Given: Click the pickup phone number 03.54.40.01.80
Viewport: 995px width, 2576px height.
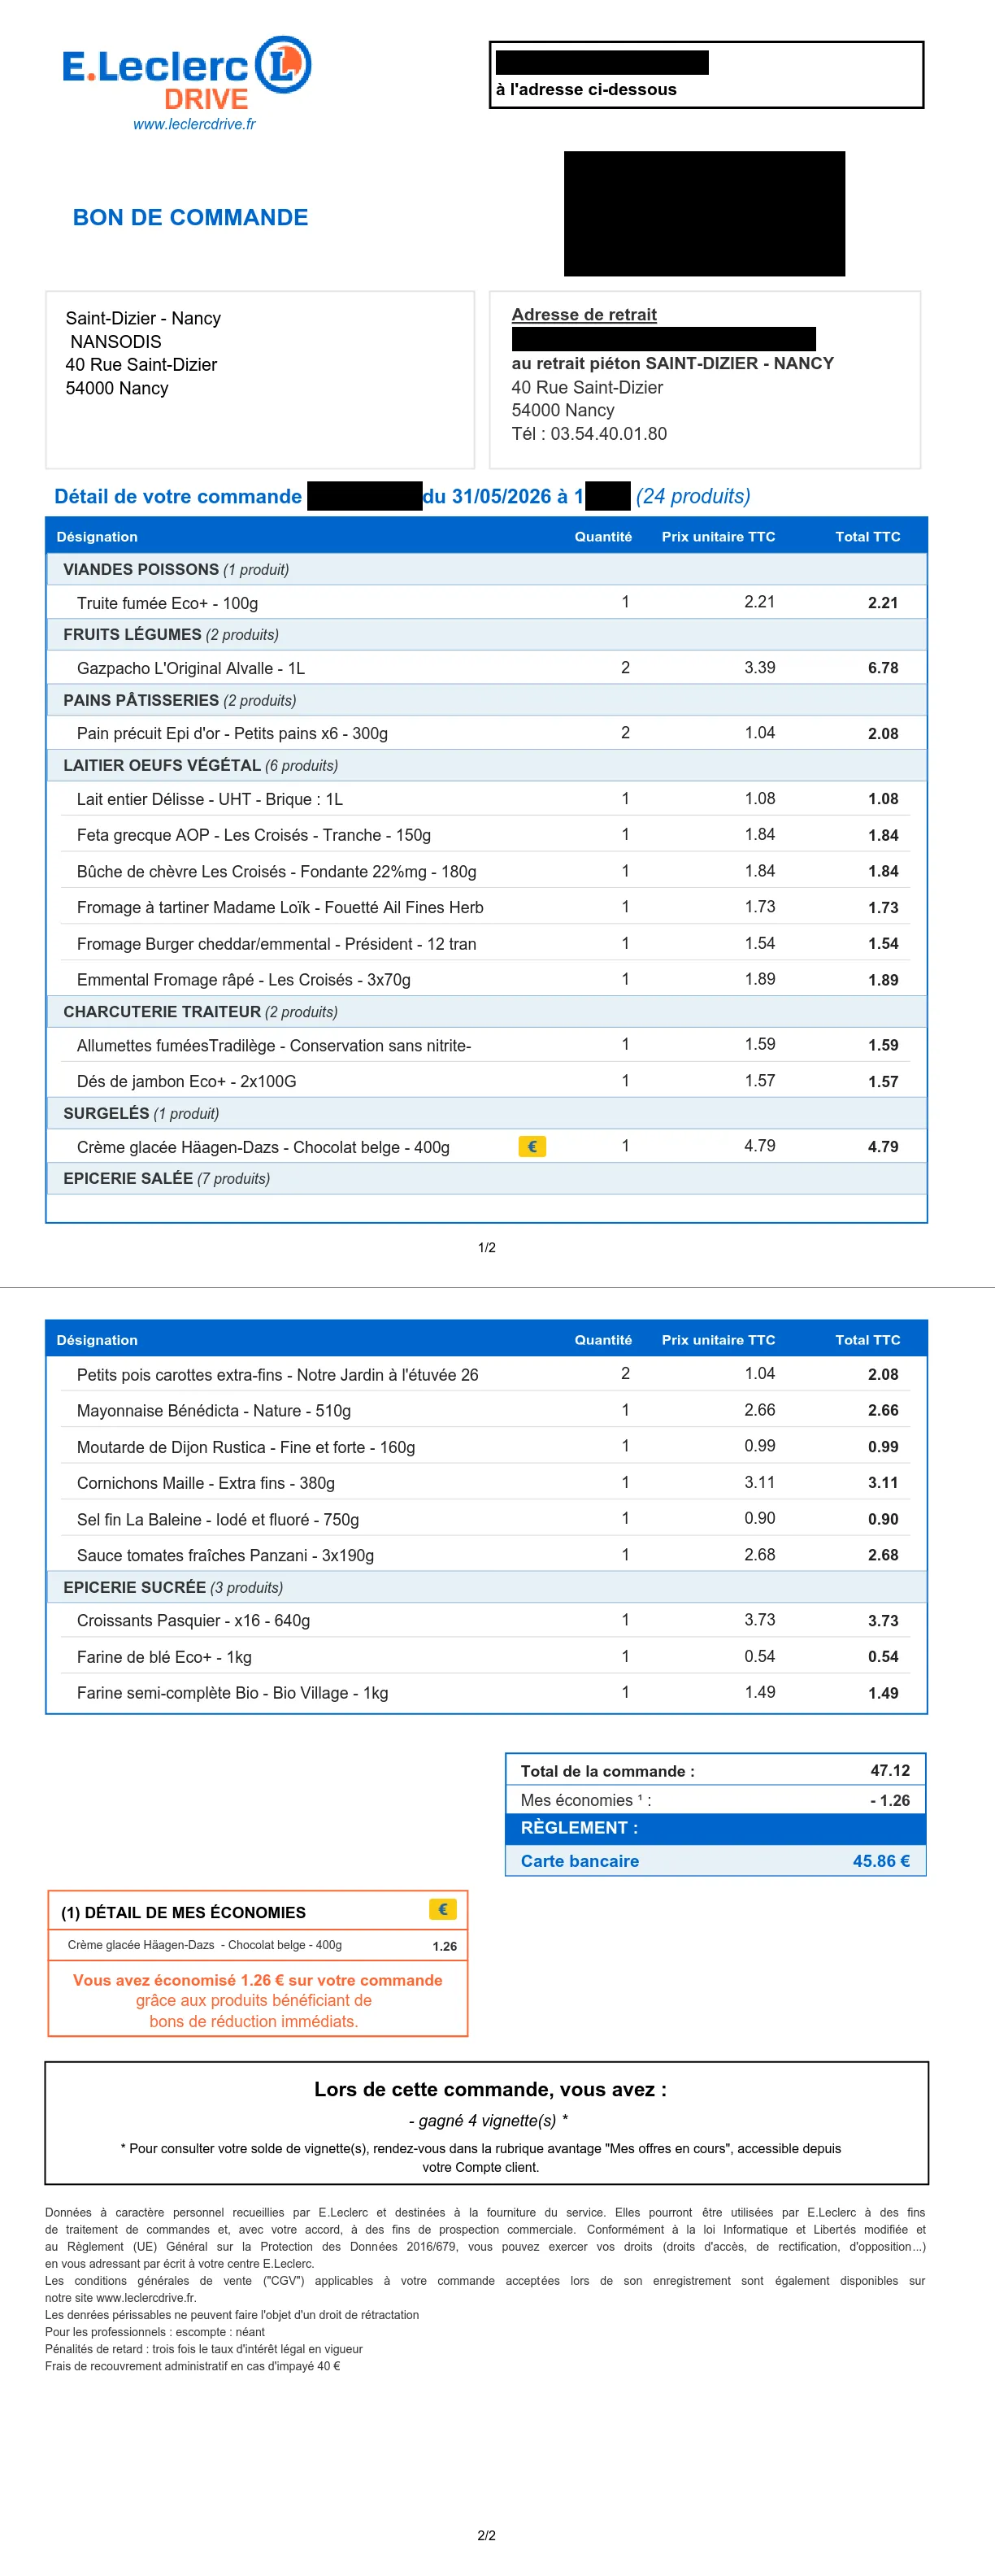Looking at the screenshot, I should coord(608,434).
